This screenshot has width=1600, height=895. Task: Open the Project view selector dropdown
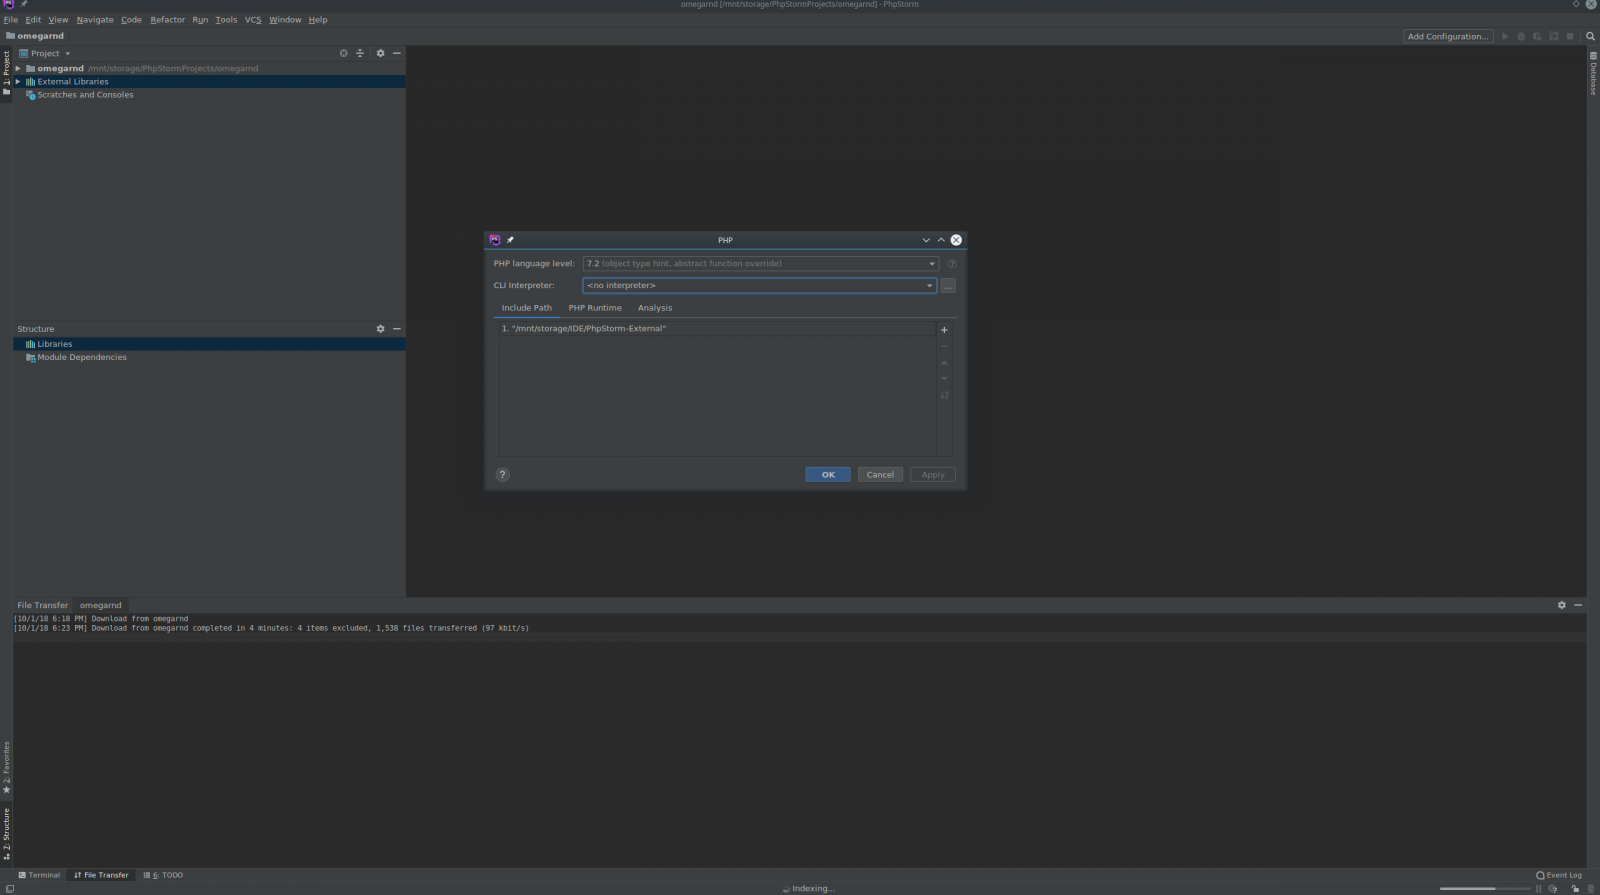pos(45,53)
